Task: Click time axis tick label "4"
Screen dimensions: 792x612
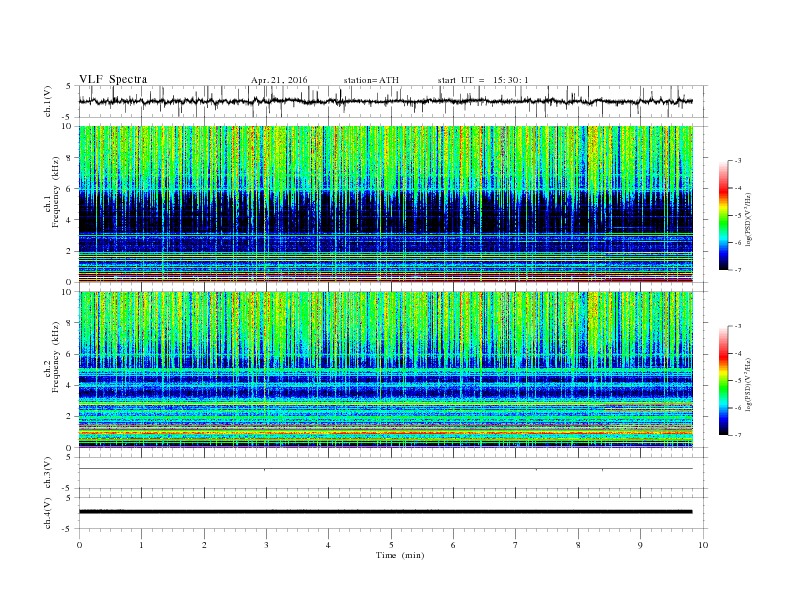Action: [x=328, y=545]
